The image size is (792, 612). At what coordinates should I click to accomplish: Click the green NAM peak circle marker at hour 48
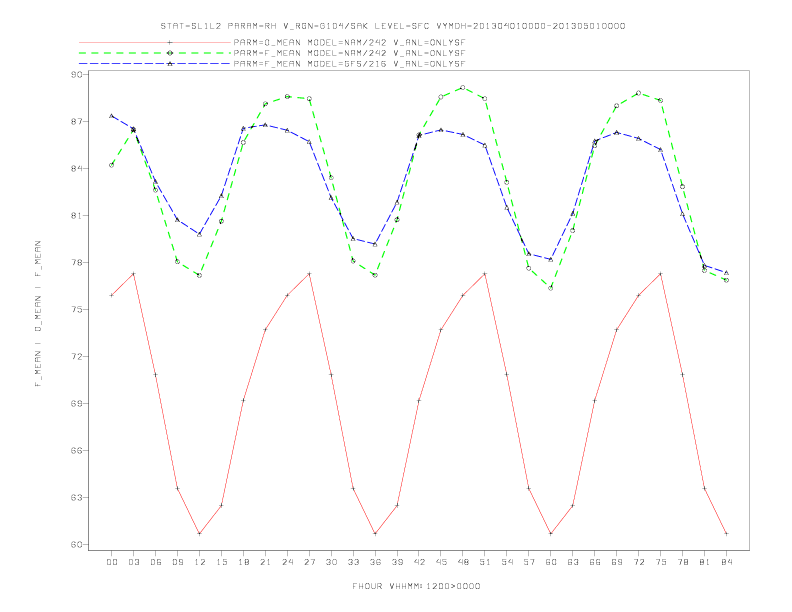[463, 87]
